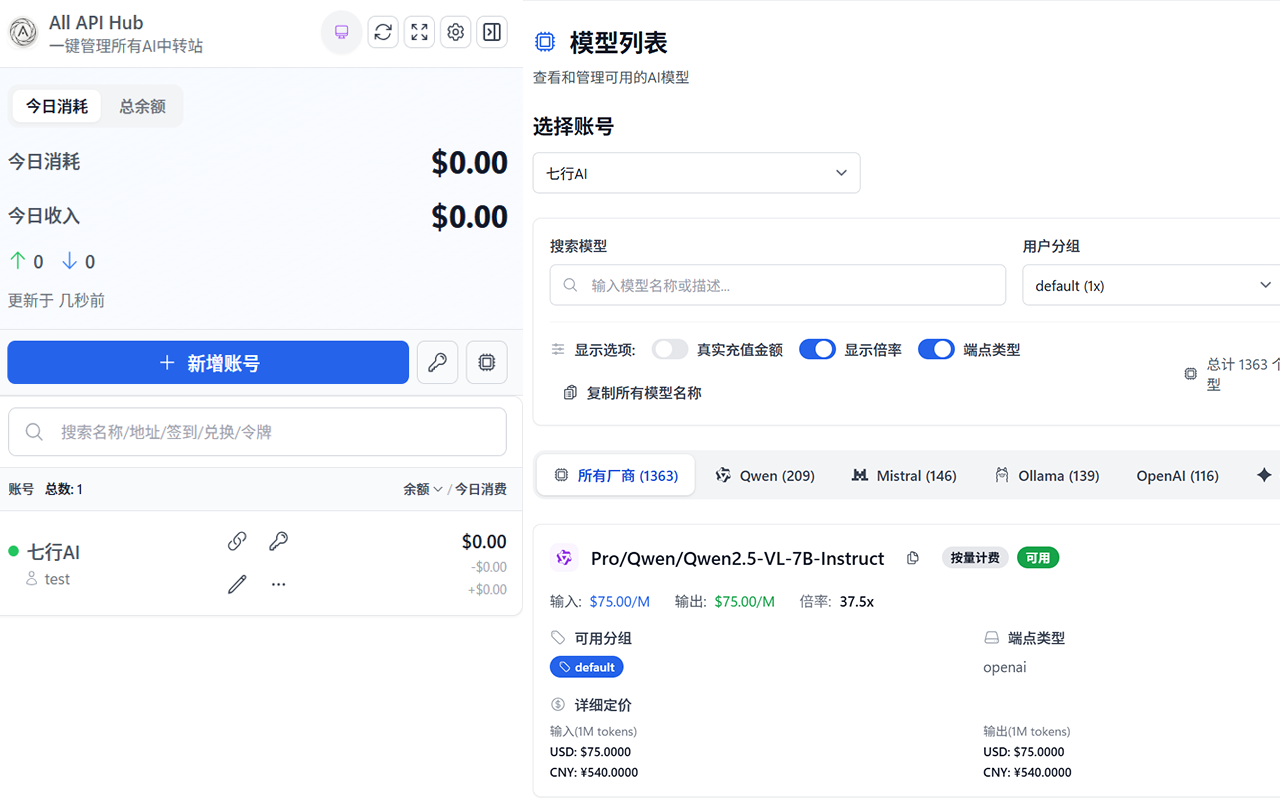
Task: Expand the default (1x) user group dropdown
Action: 1150,285
